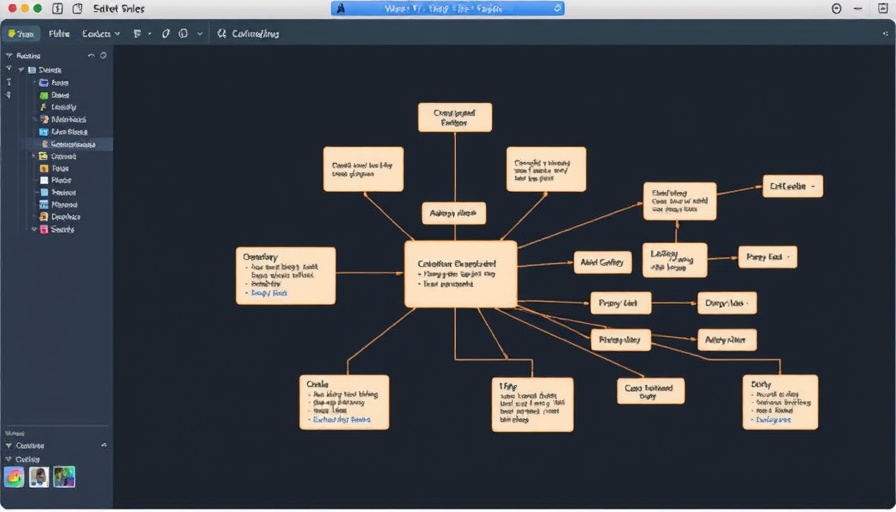Collapse the root tree node with its arrow
Image resolution: width=896 pixels, height=512 pixels.
21,70
